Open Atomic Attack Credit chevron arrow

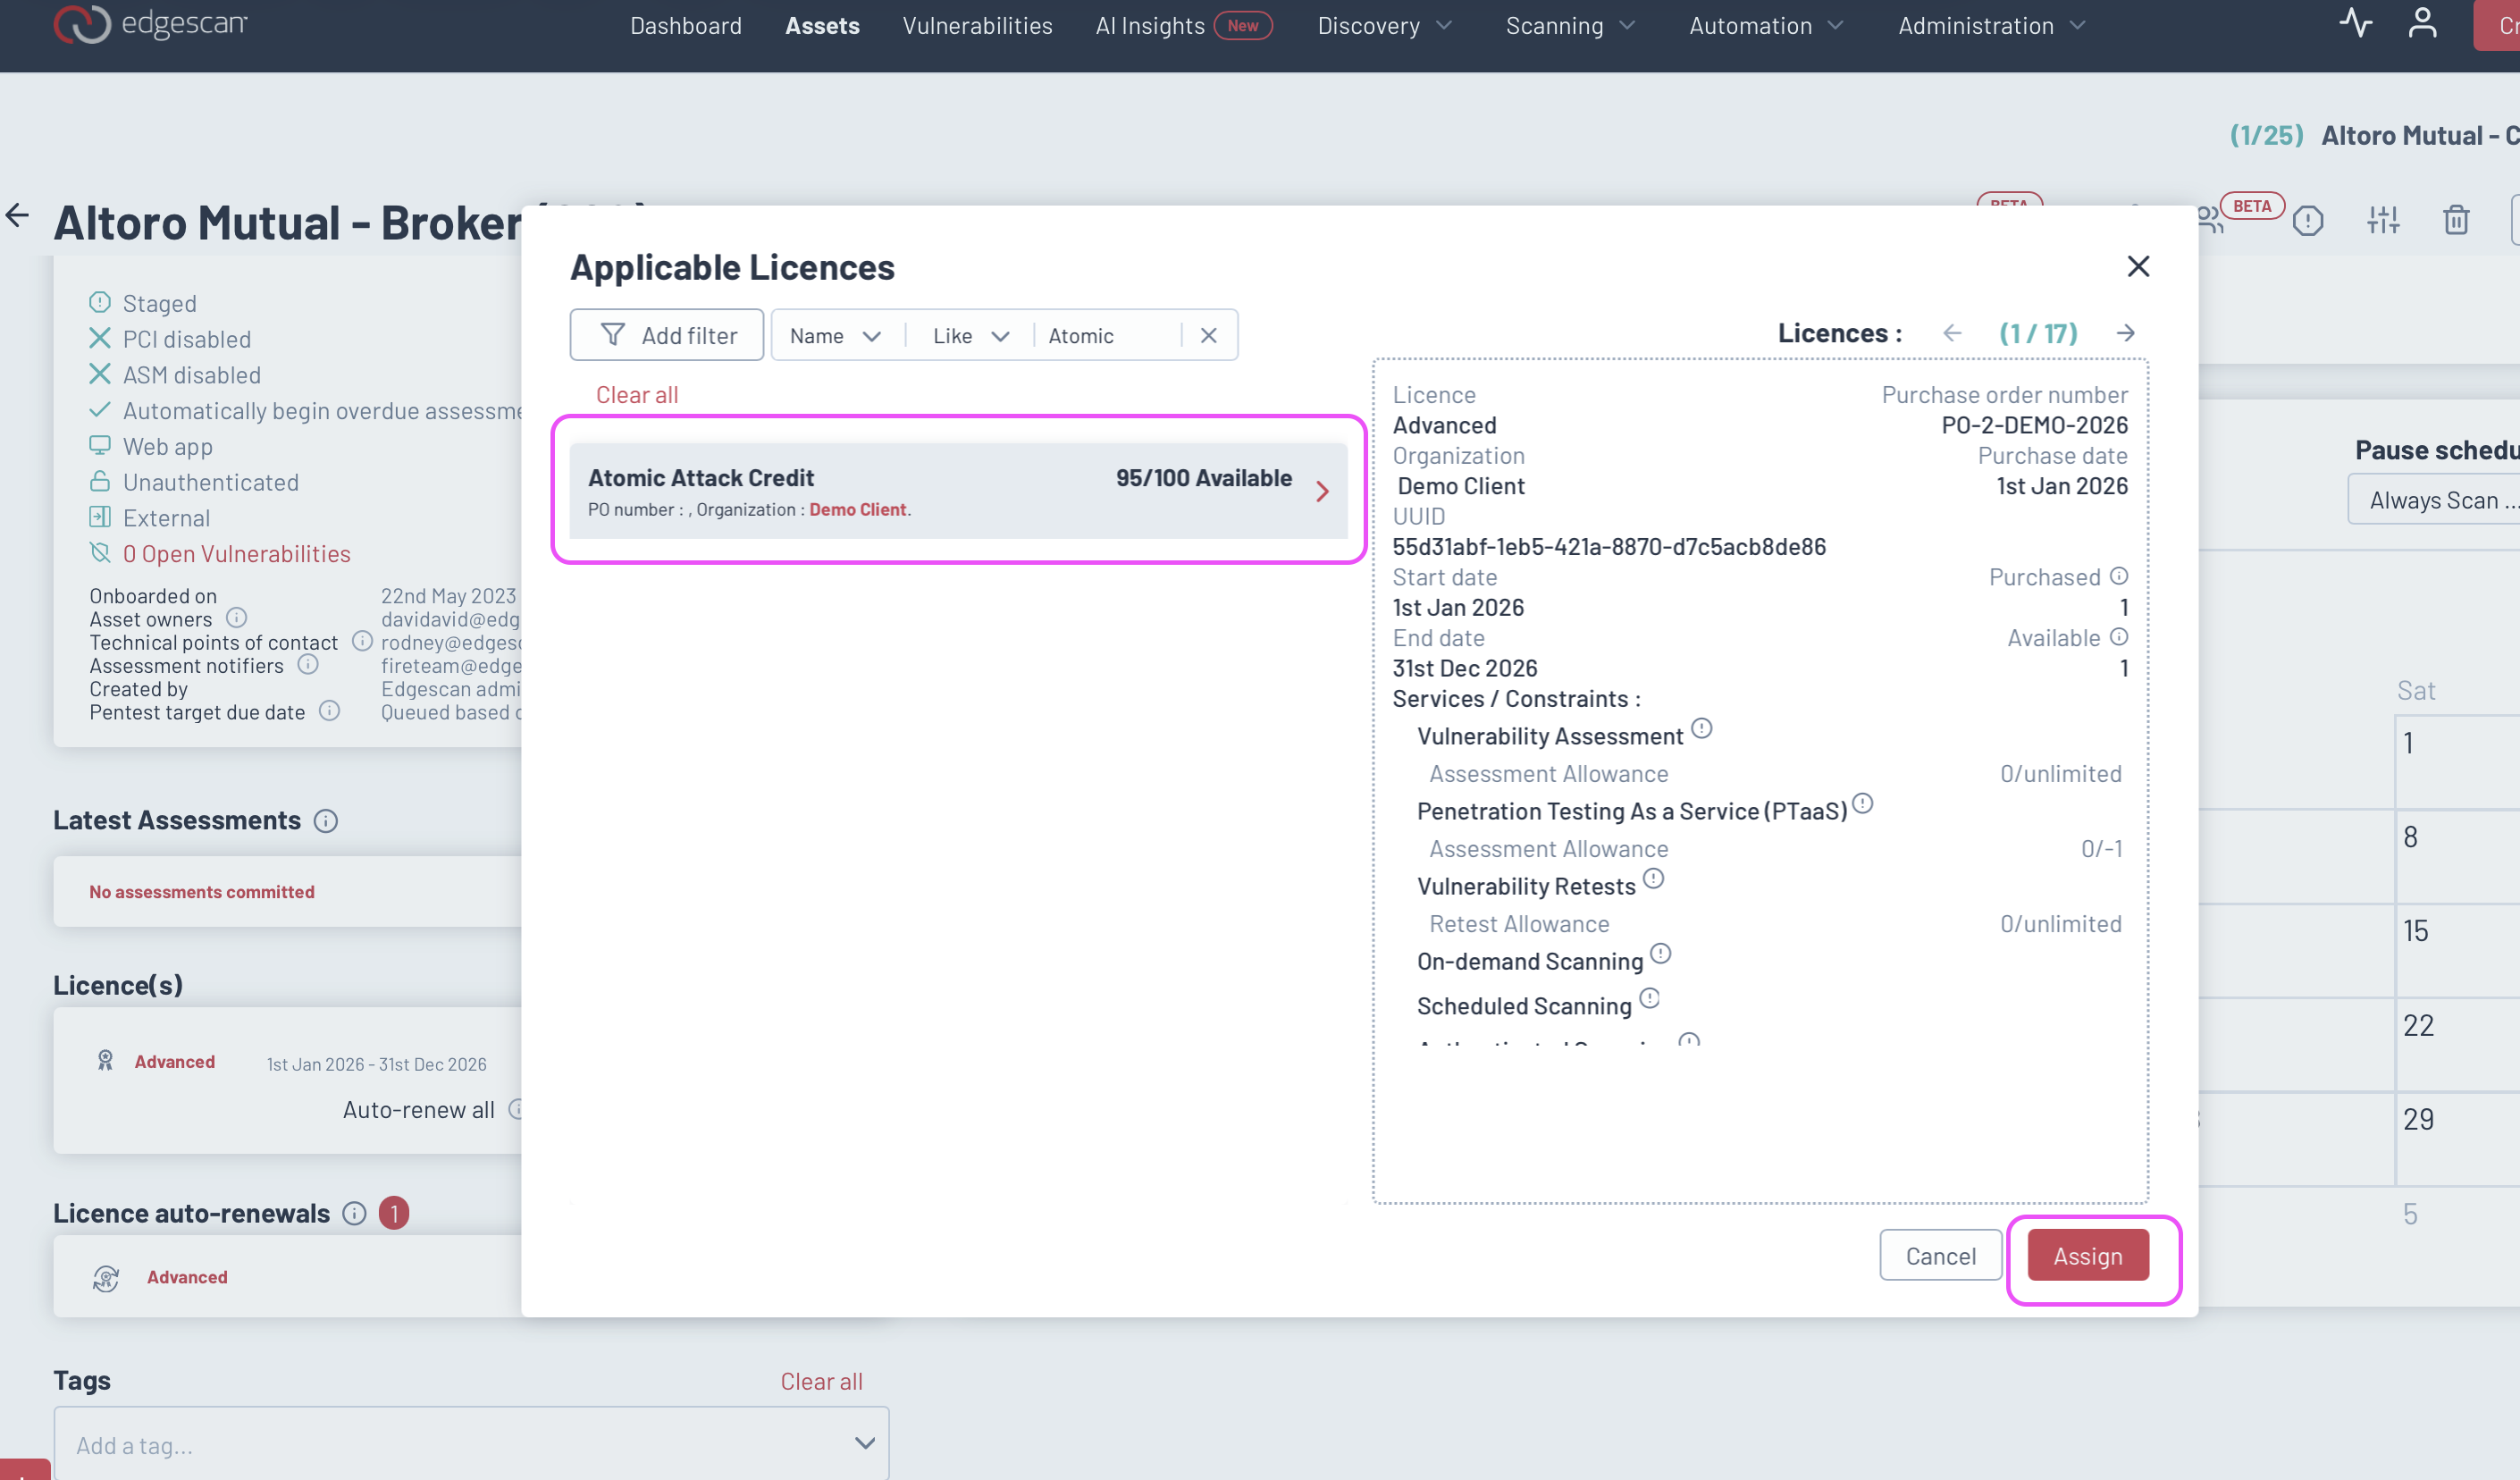[1322, 491]
